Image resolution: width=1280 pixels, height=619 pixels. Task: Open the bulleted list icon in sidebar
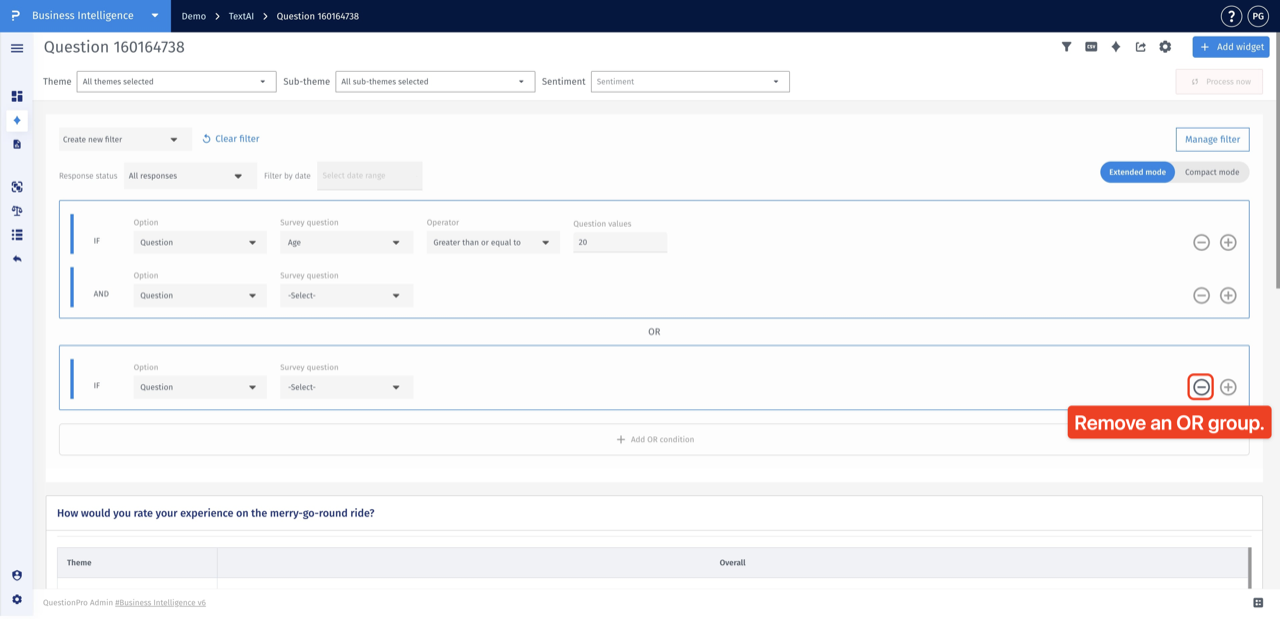coord(17,235)
